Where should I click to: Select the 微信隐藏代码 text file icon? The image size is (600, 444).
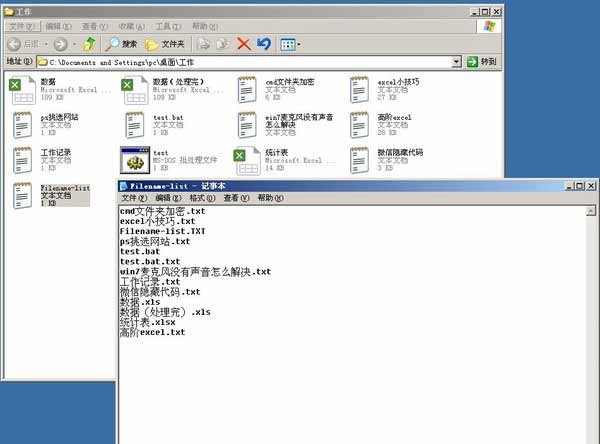click(359, 160)
